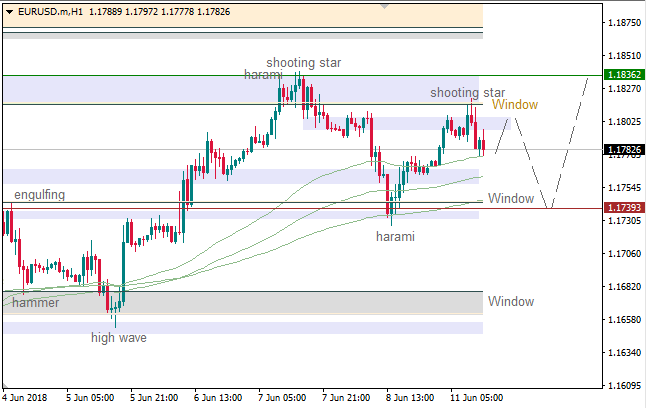Viewport: 646px width, 408px height.
Task: Click the 11 Jun 05:00 time label
Action: [x=479, y=396]
